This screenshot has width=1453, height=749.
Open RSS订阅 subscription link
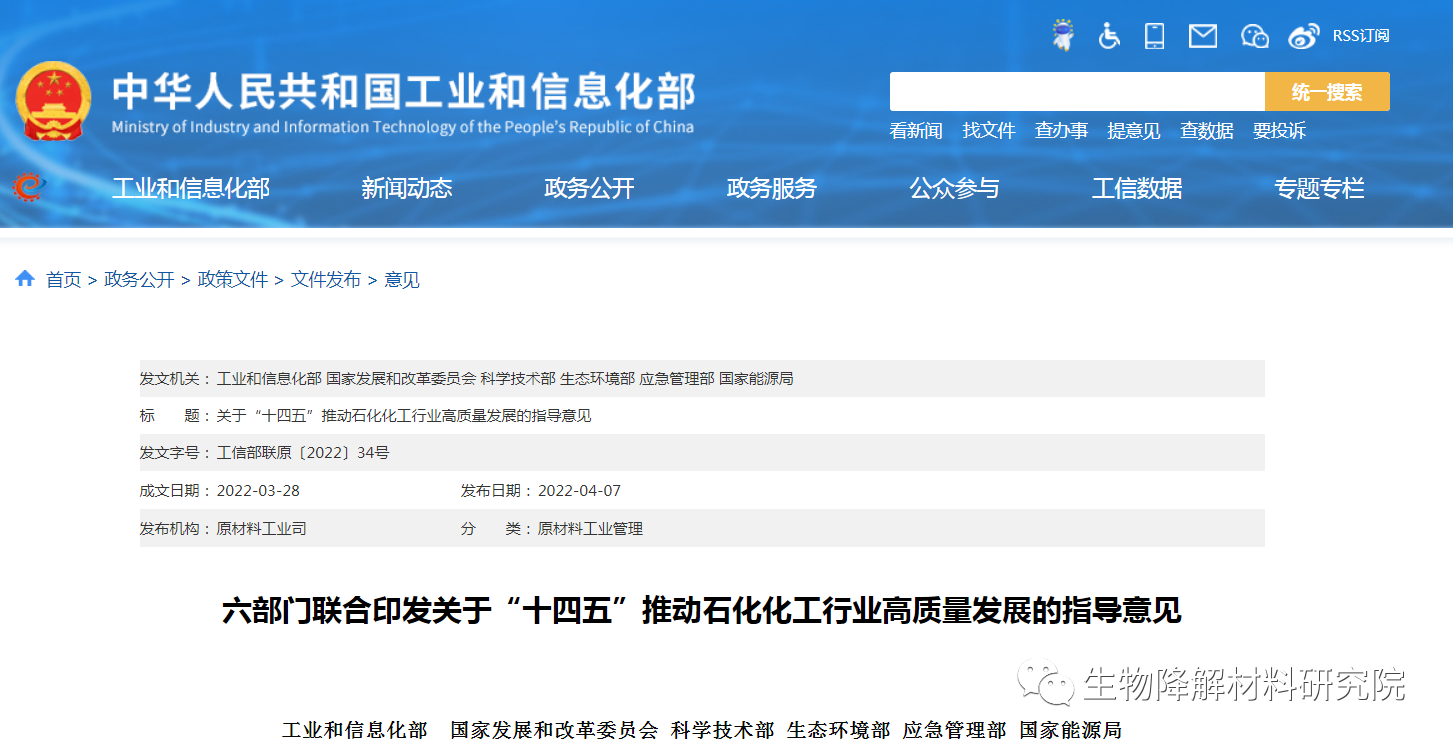1360,36
